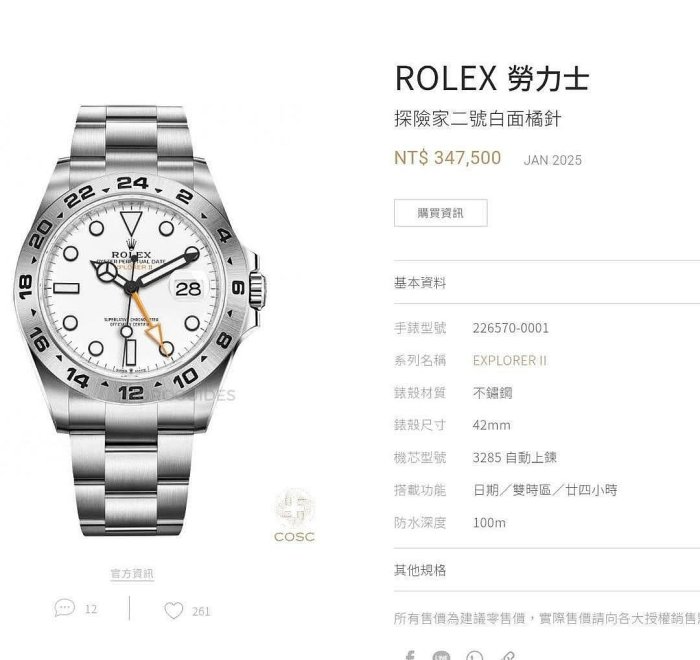Expand the 其他規格 section
This screenshot has height=660, width=700.
pyautogui.click(x=547, y=570)
